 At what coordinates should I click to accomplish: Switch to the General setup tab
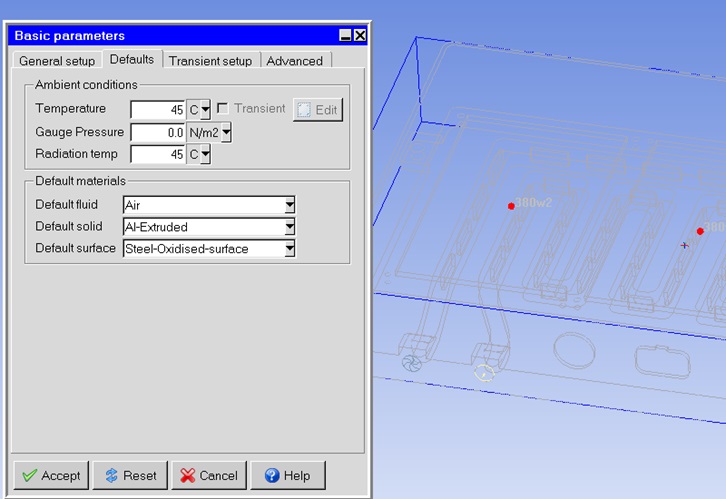(x=57, y=61)
